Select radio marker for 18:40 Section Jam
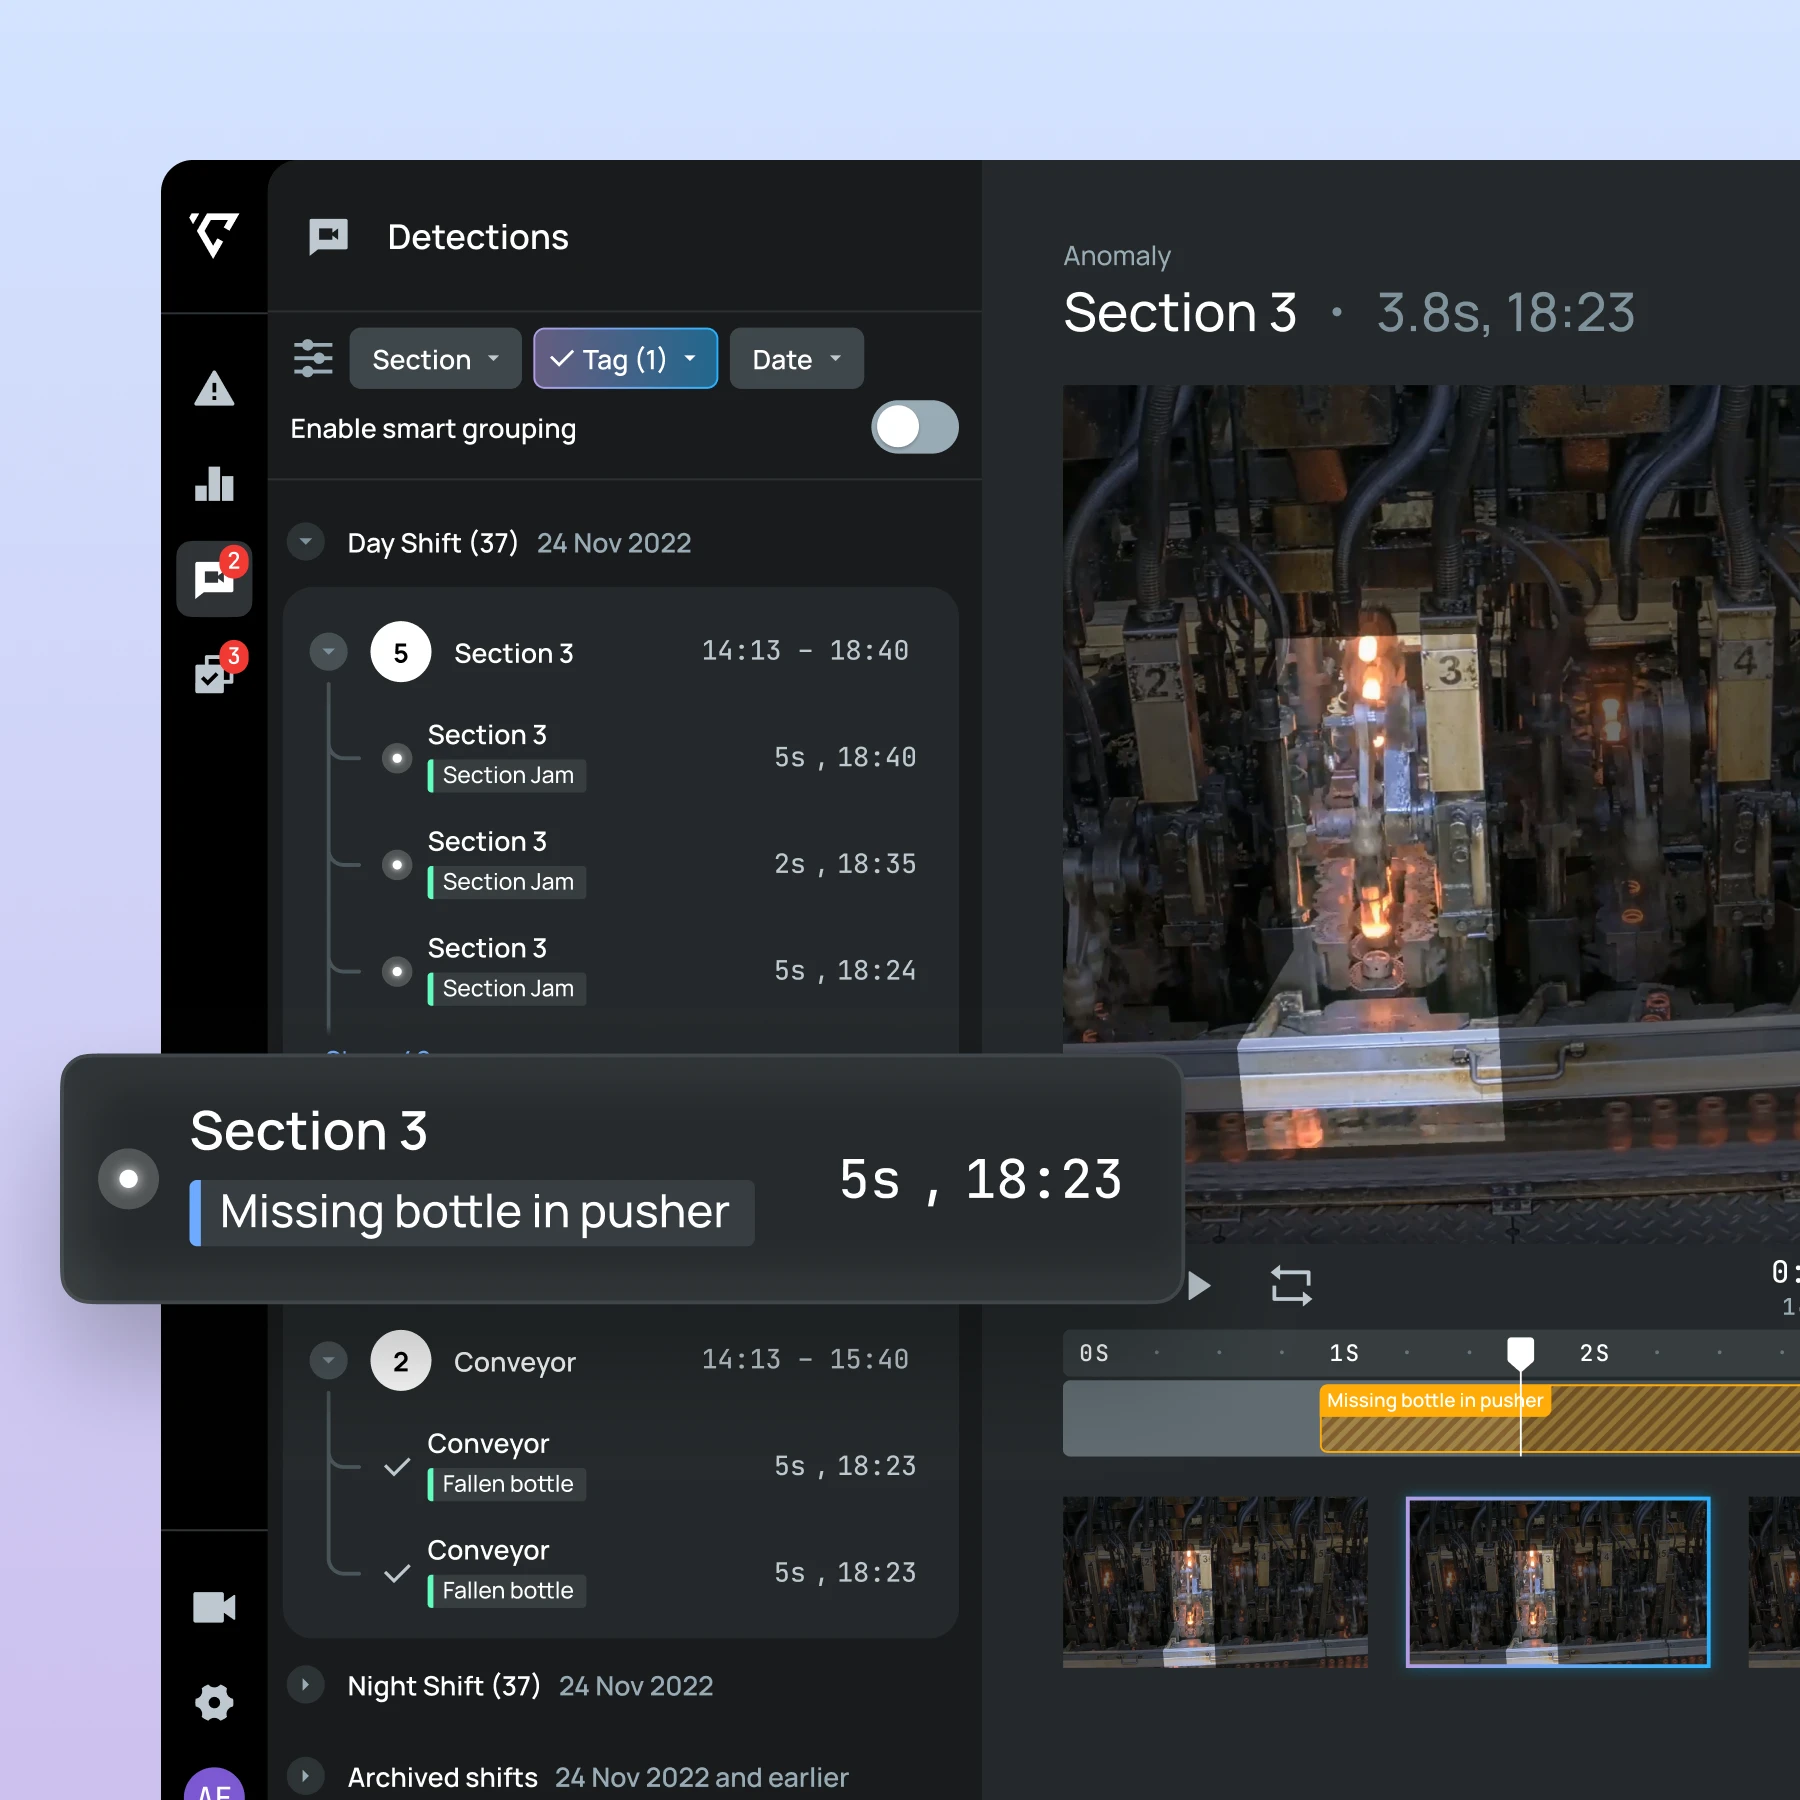The height and width of the screenshot is (1800, 1800). point(397,758)
